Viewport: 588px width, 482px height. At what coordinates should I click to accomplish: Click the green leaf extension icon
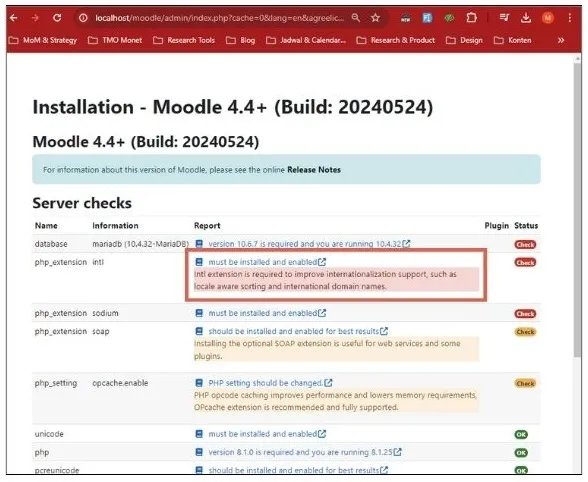click(449, 18)
